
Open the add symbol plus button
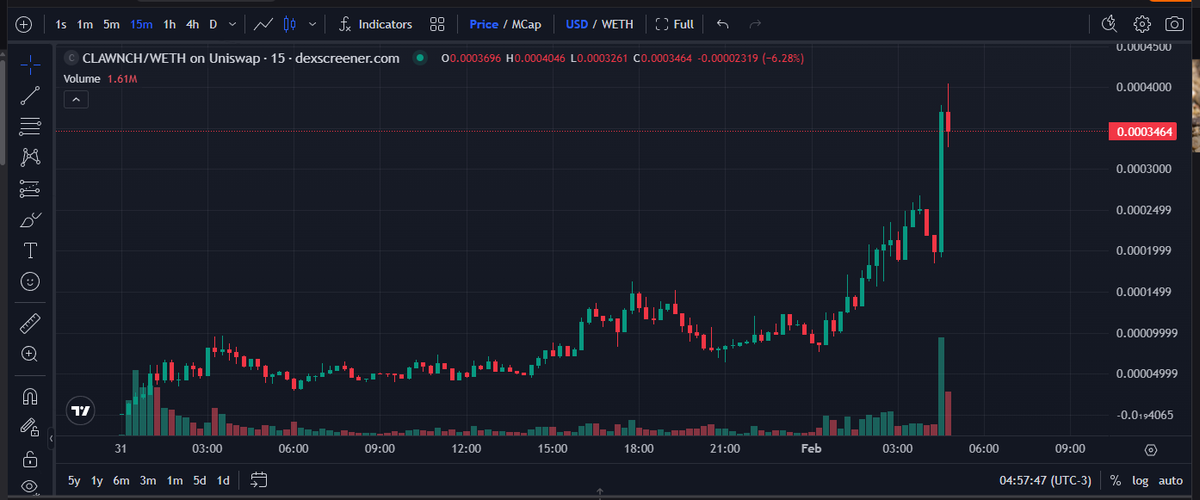tap(23, 24)
